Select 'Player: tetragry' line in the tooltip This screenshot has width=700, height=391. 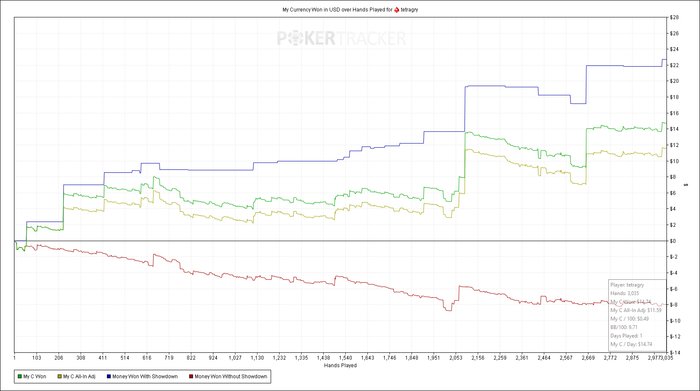627,285
